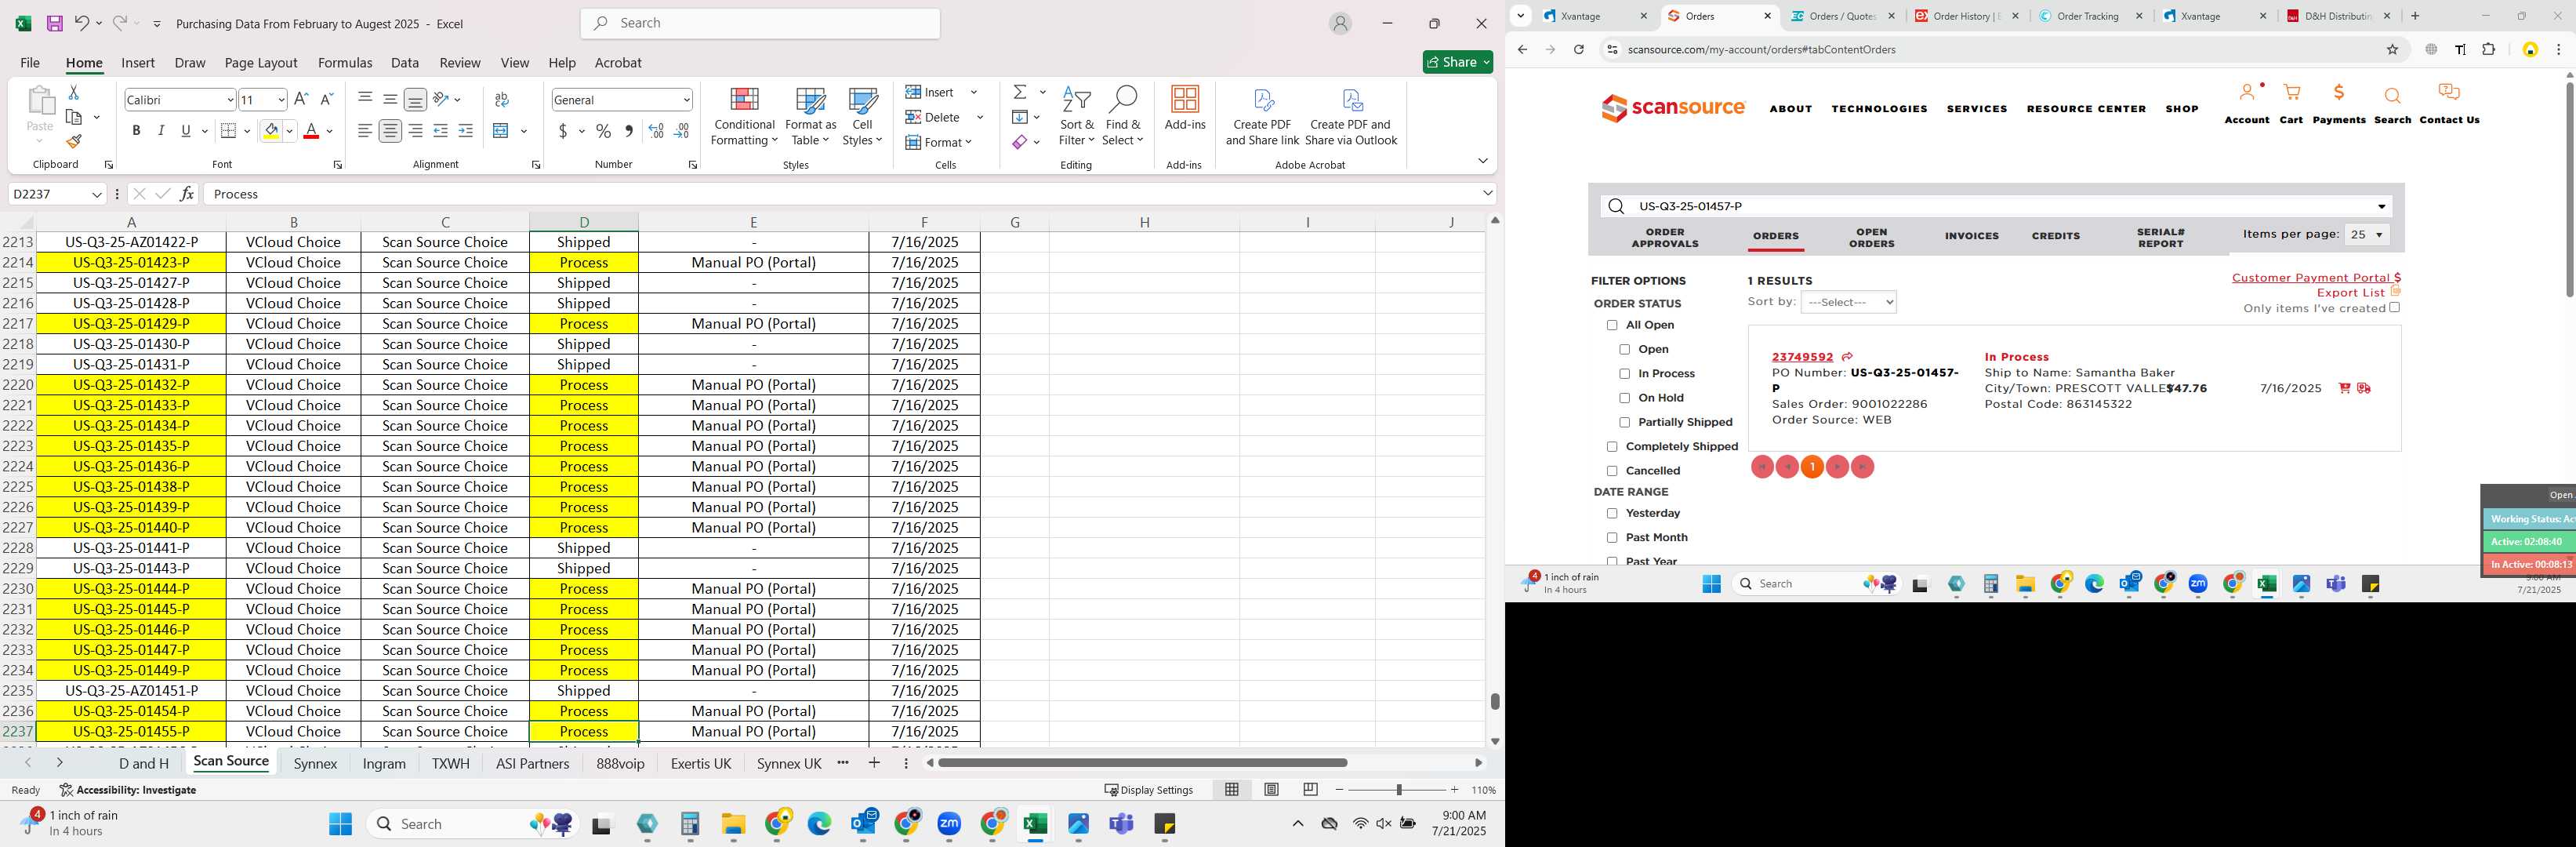This screenshot has width=2576, height=847.
Task: Check the Partially Shipped filter
Action: (x=1624, y=423)
